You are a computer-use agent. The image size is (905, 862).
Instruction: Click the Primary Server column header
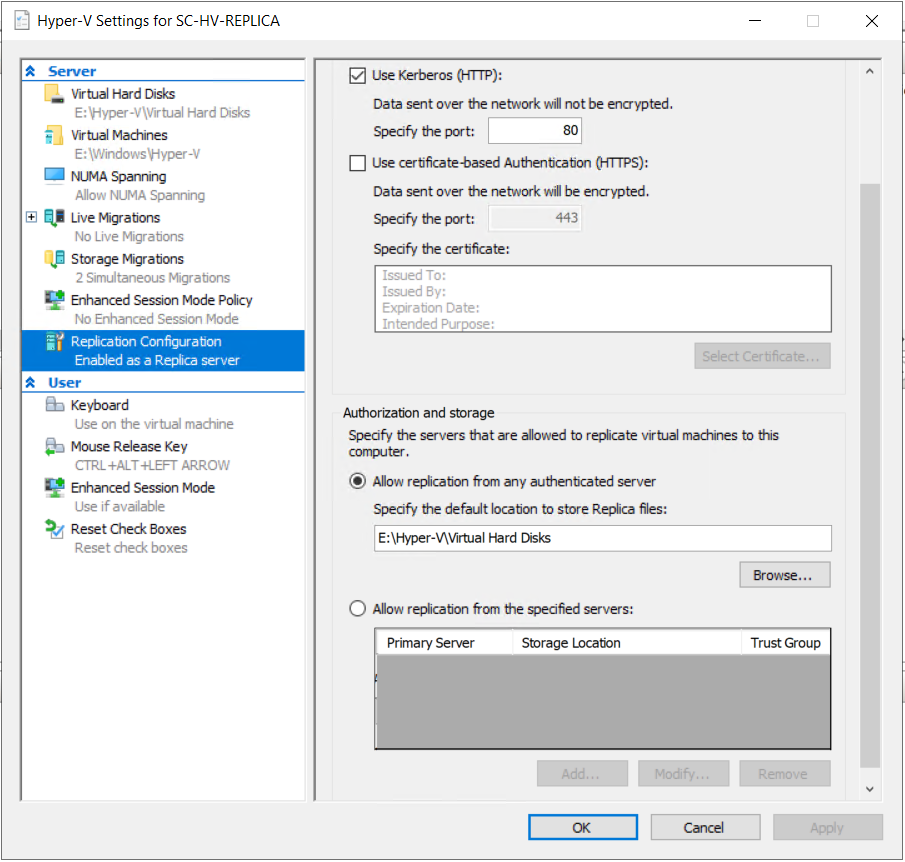pos(444,643)
